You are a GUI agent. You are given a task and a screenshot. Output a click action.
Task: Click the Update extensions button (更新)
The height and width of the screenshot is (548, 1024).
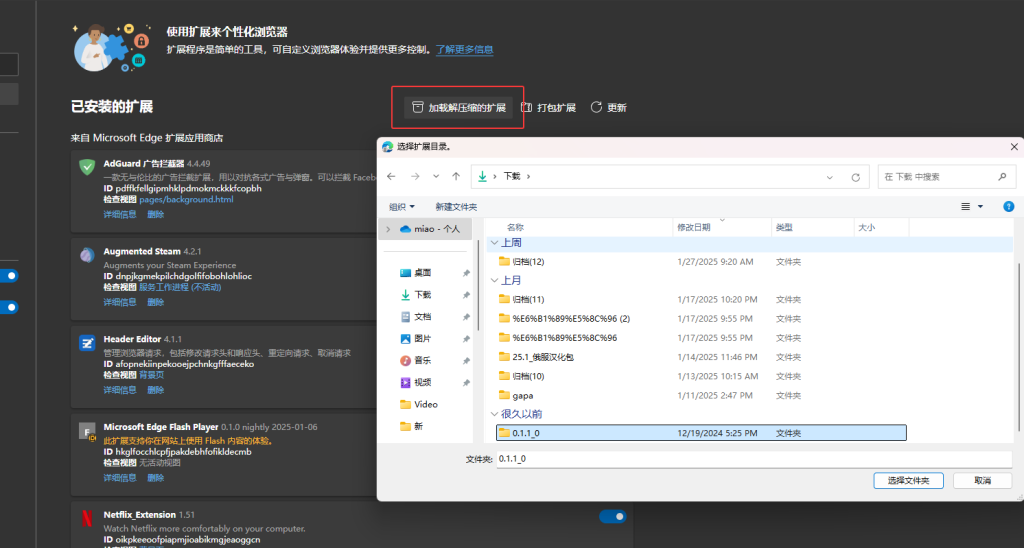click(x=609, y=108)
